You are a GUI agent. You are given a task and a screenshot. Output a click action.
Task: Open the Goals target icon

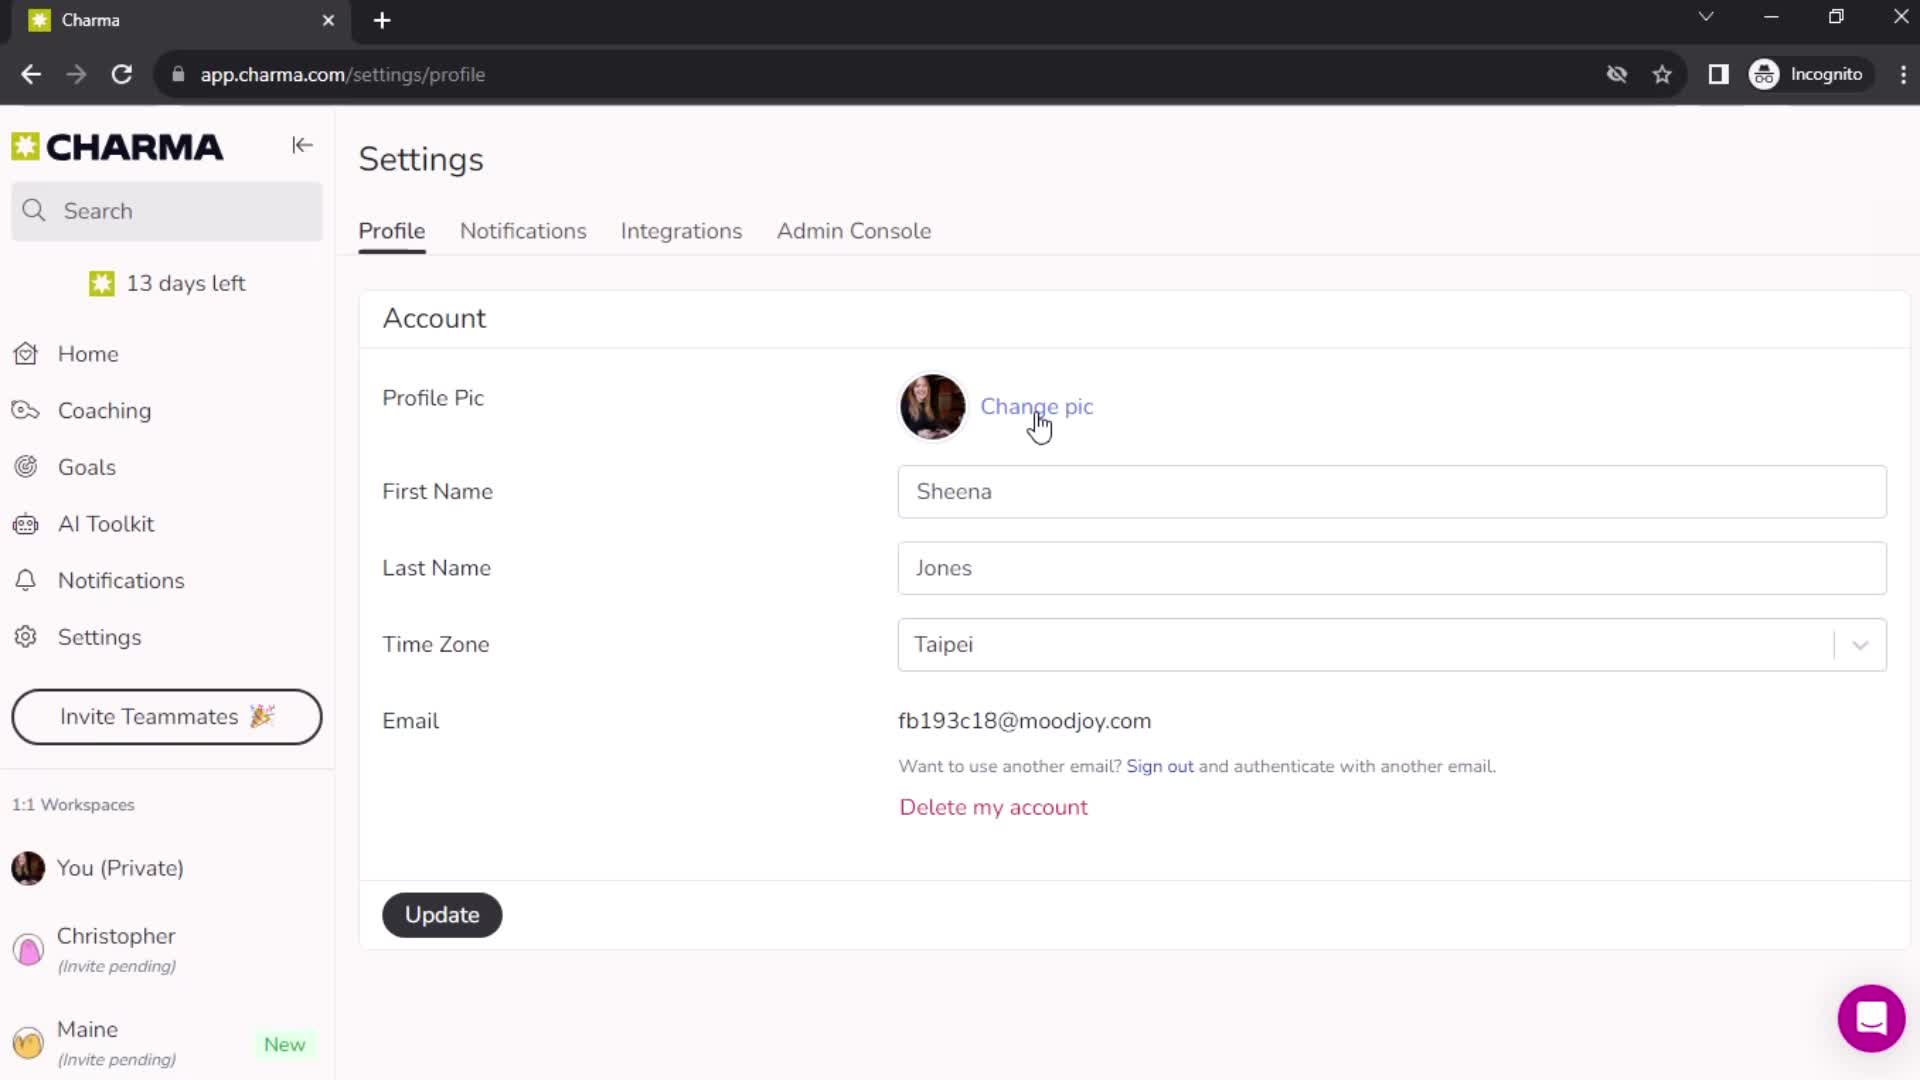click(x=25, y=467)
